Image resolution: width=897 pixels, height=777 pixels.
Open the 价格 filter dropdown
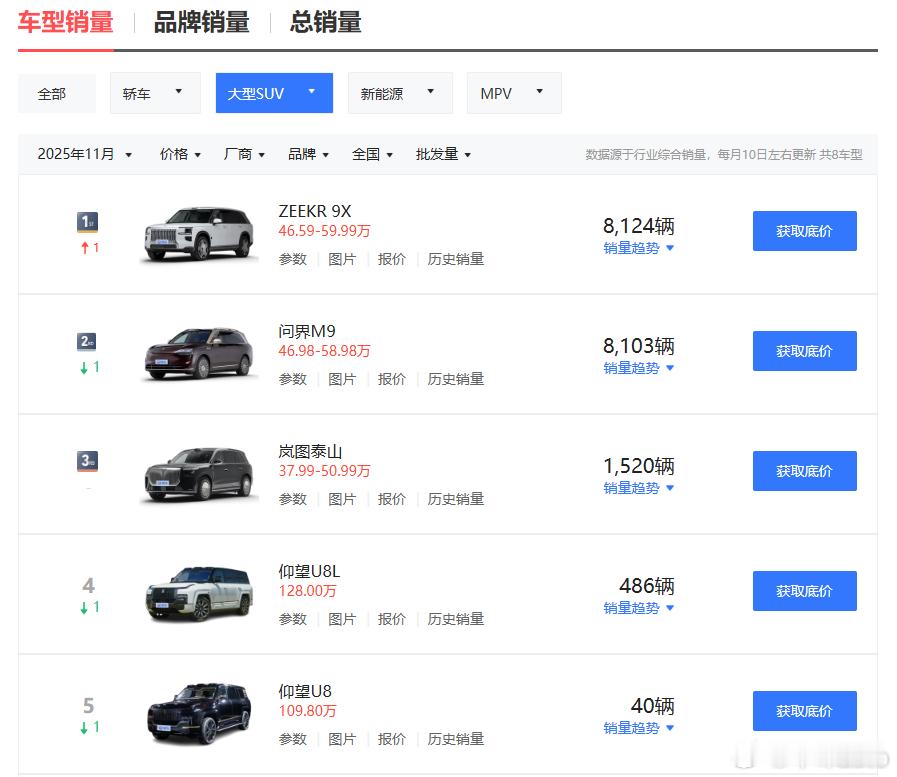[180, 154]
